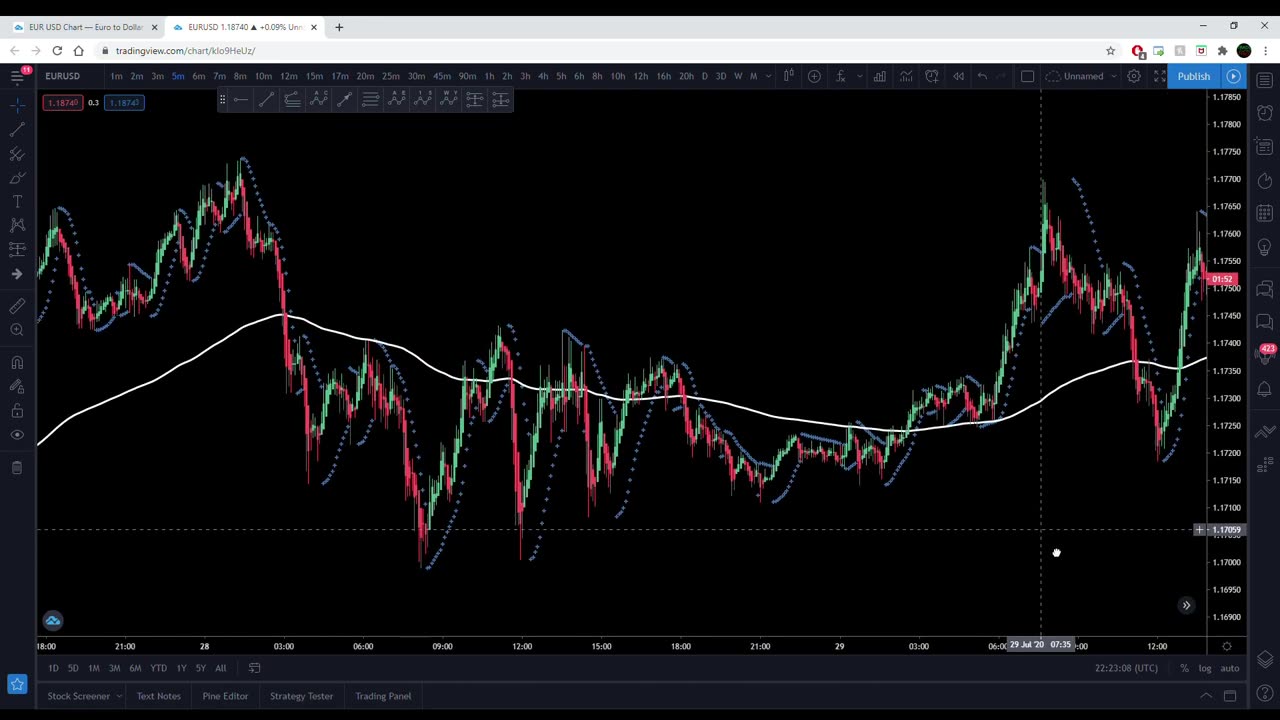Collapse the bottom panel chevron
Image resolution: width=1280 pixels, height=720 pixels.
1206,696
